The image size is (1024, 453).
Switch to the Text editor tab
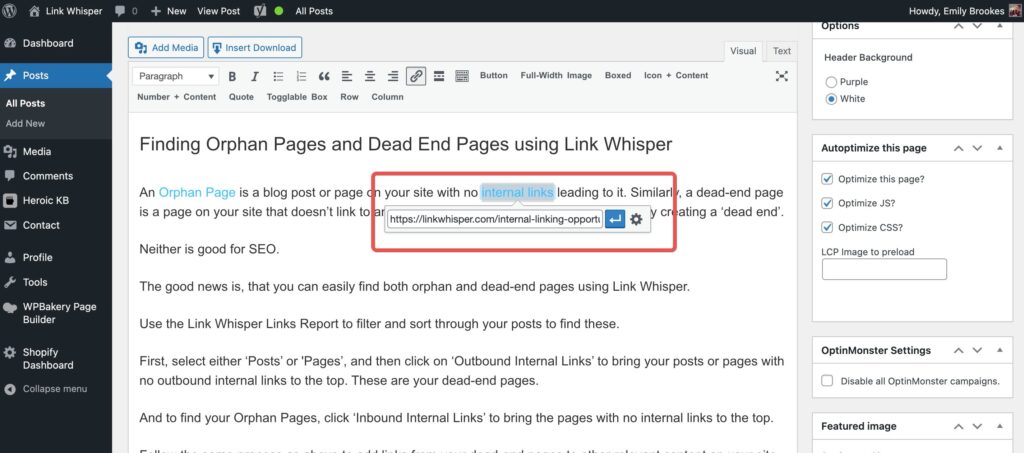point(781,51)
